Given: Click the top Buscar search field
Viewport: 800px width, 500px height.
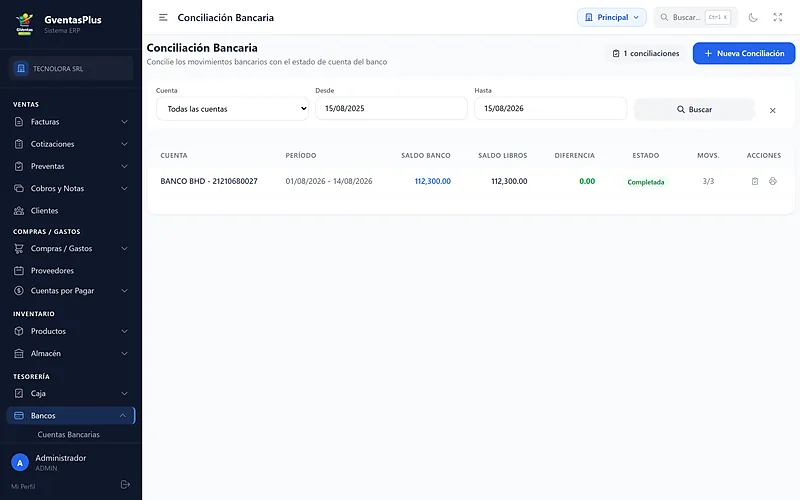Looking at the screenshot, I should tap(696, 17).
